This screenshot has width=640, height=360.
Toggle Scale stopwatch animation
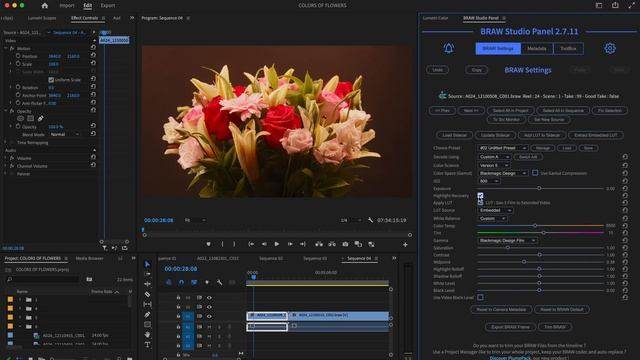click(x=18, y=64)
